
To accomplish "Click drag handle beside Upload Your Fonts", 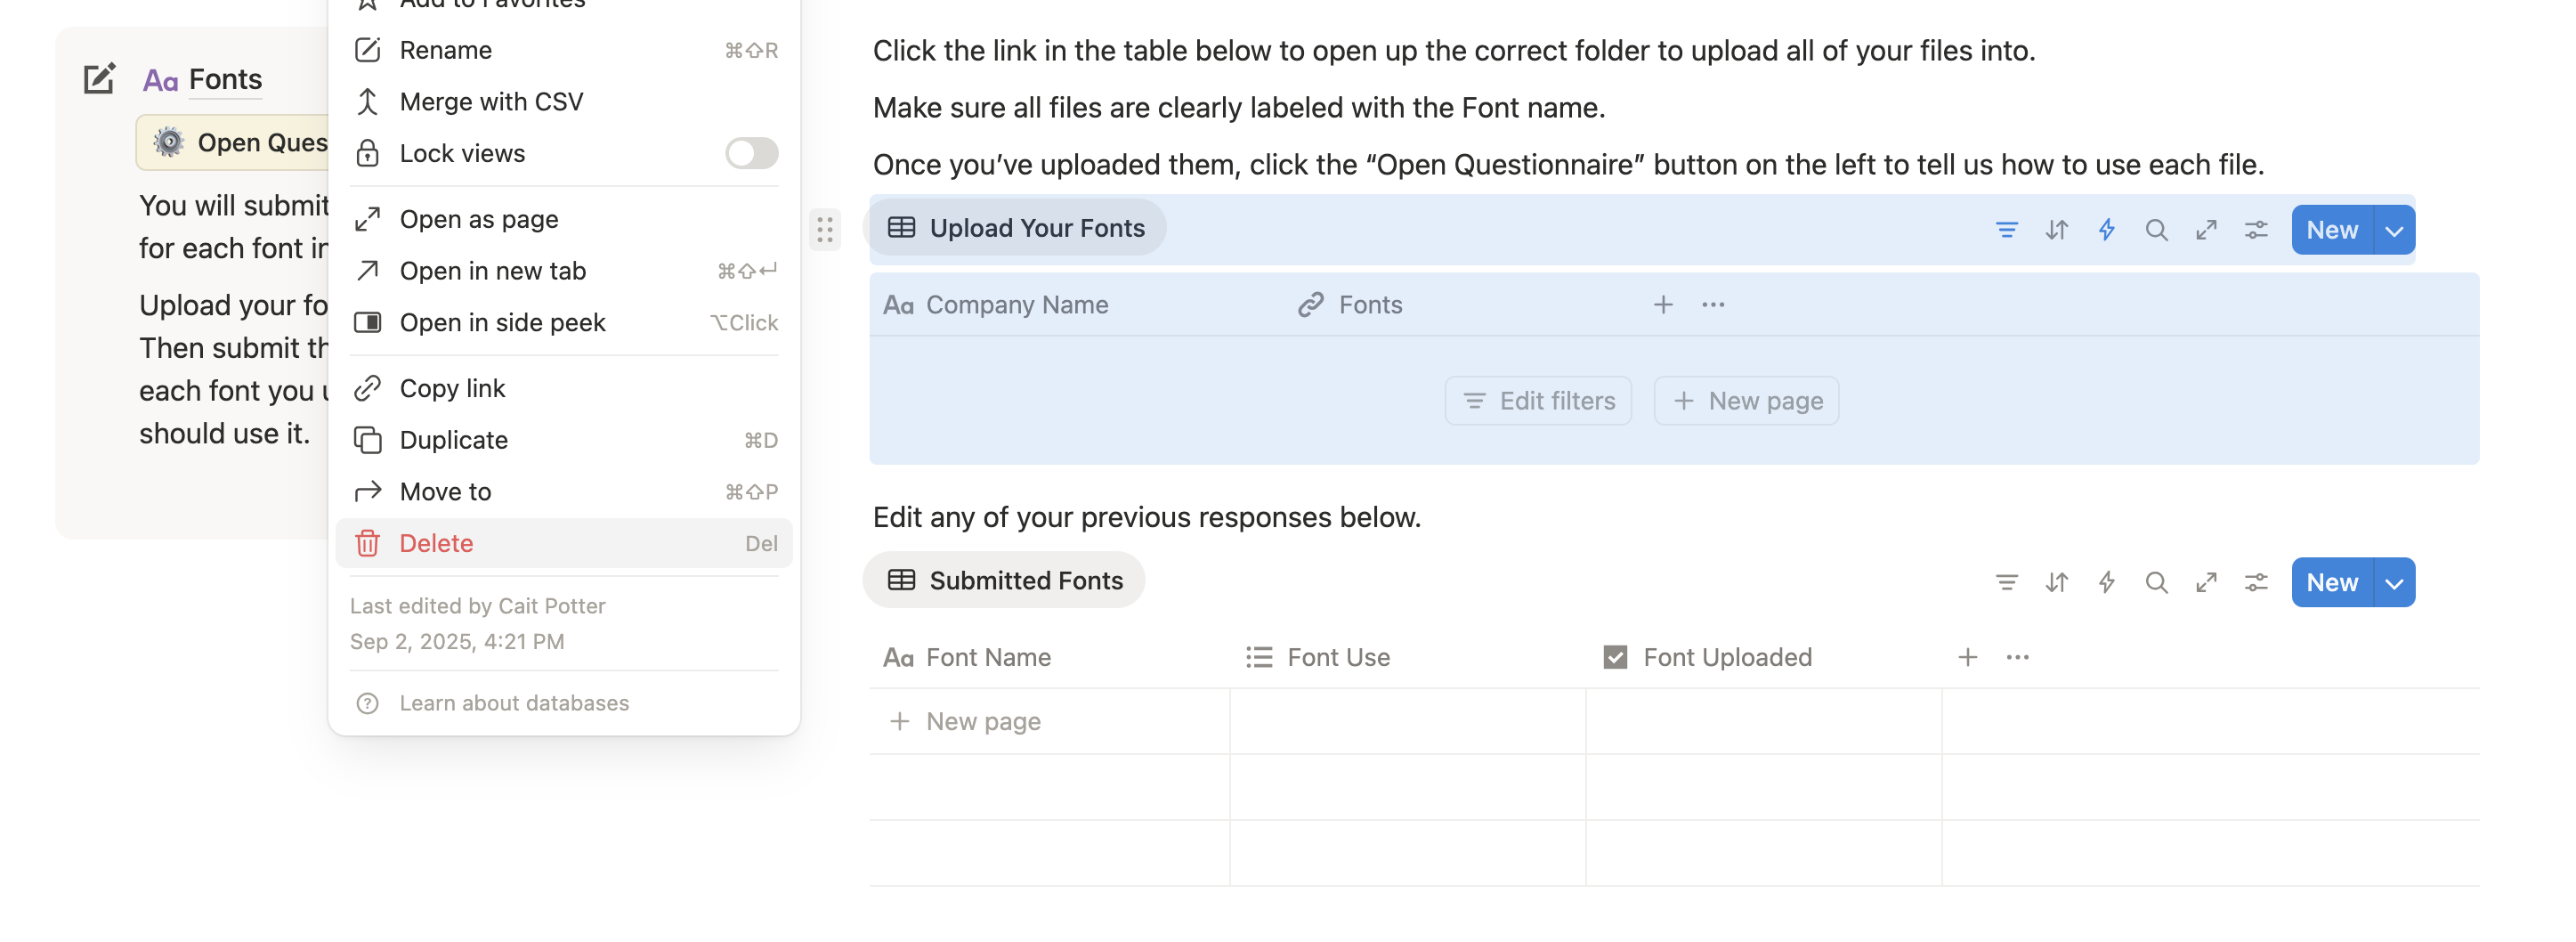I will pos(825,230).
